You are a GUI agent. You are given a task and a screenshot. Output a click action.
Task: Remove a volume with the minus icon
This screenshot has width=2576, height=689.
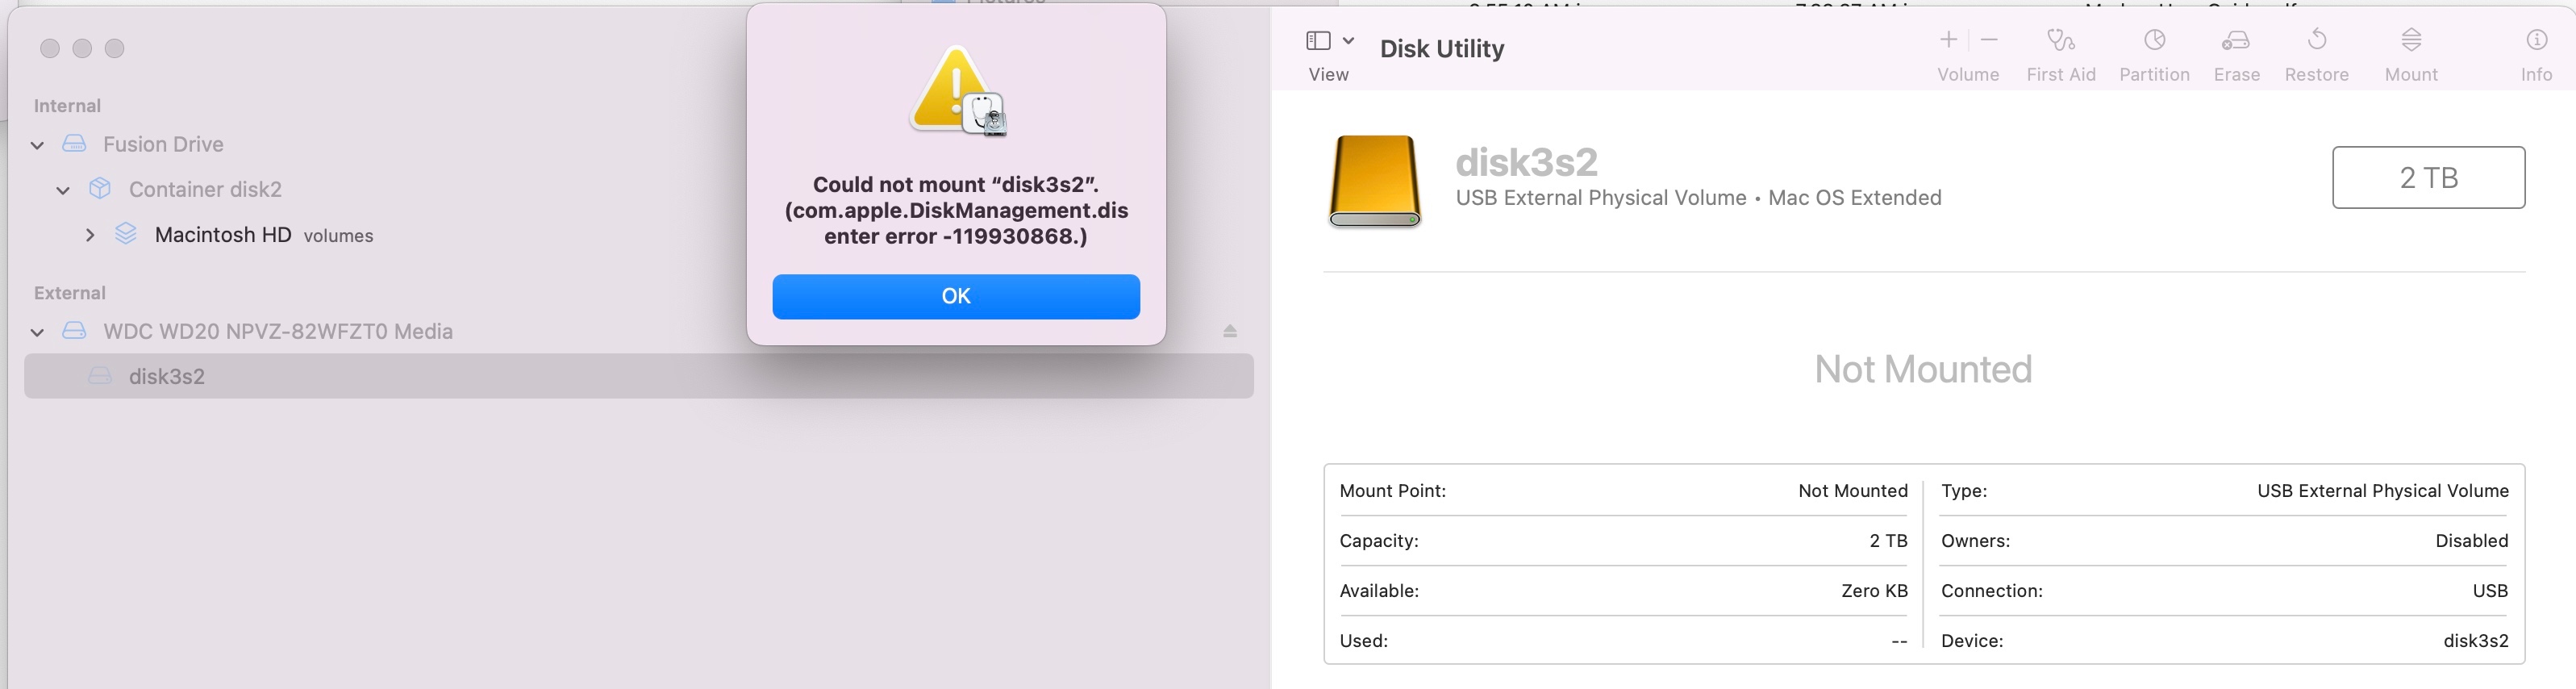1989,40
